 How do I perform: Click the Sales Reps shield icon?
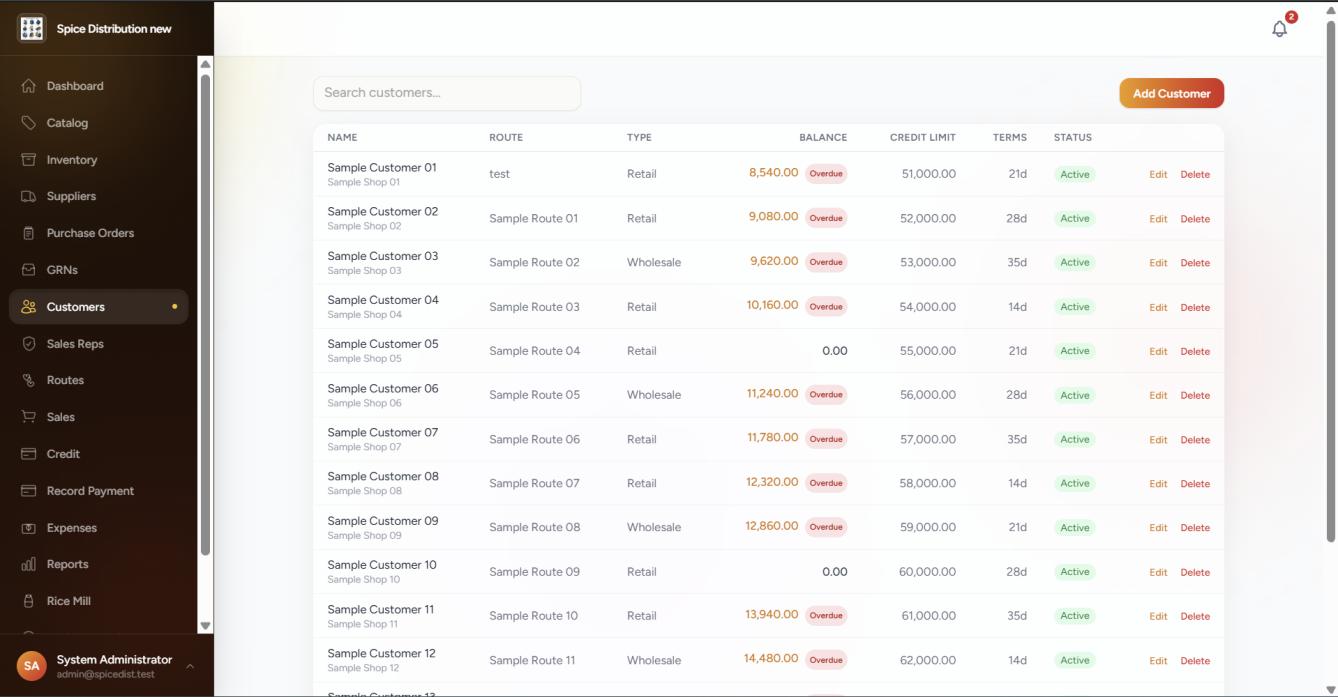click(x=29, y=344)
